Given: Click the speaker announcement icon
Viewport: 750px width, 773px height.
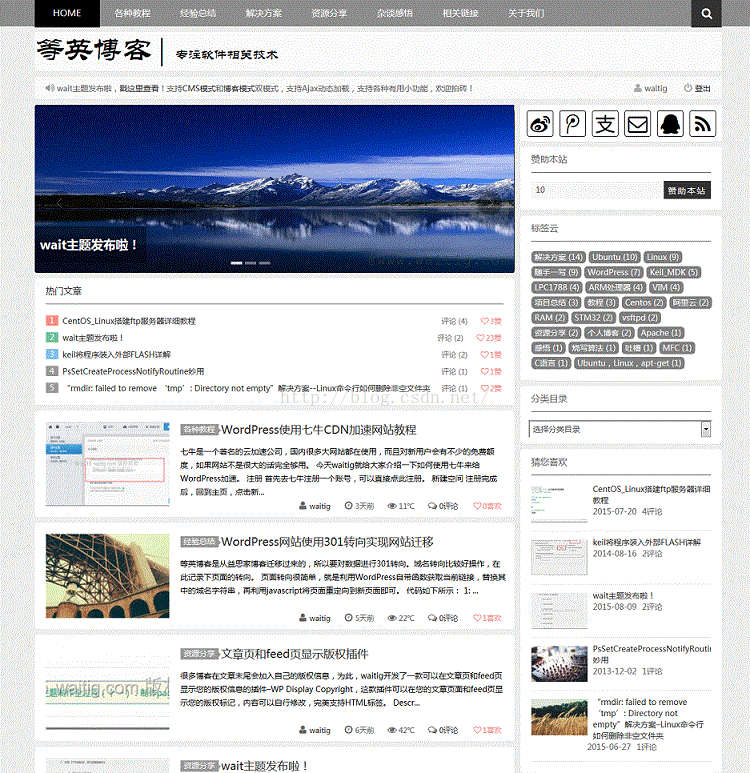Looking at the screenshot, I should [x=49, y=88].
